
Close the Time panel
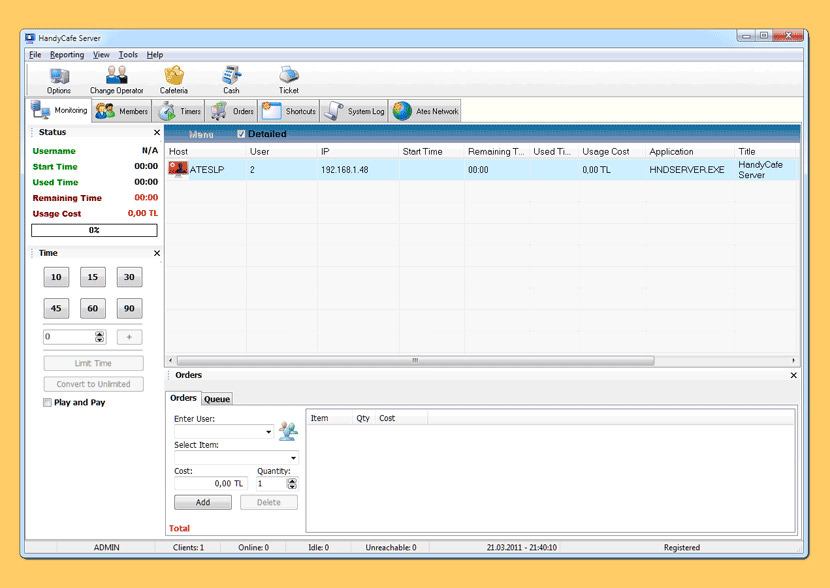point(157,253)
